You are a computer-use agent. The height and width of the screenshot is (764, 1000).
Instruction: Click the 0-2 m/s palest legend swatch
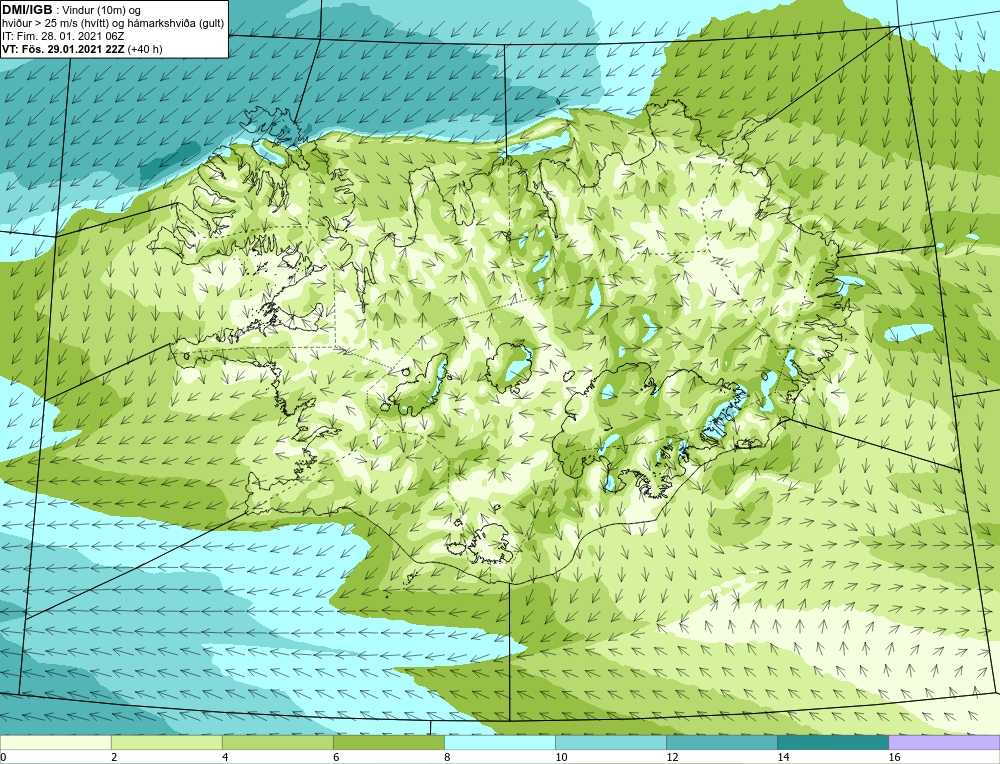(x=55, y=742)
